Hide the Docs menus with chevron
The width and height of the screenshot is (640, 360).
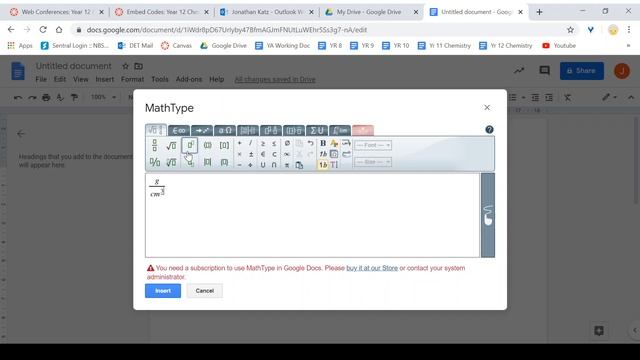[x=631, y=97]
